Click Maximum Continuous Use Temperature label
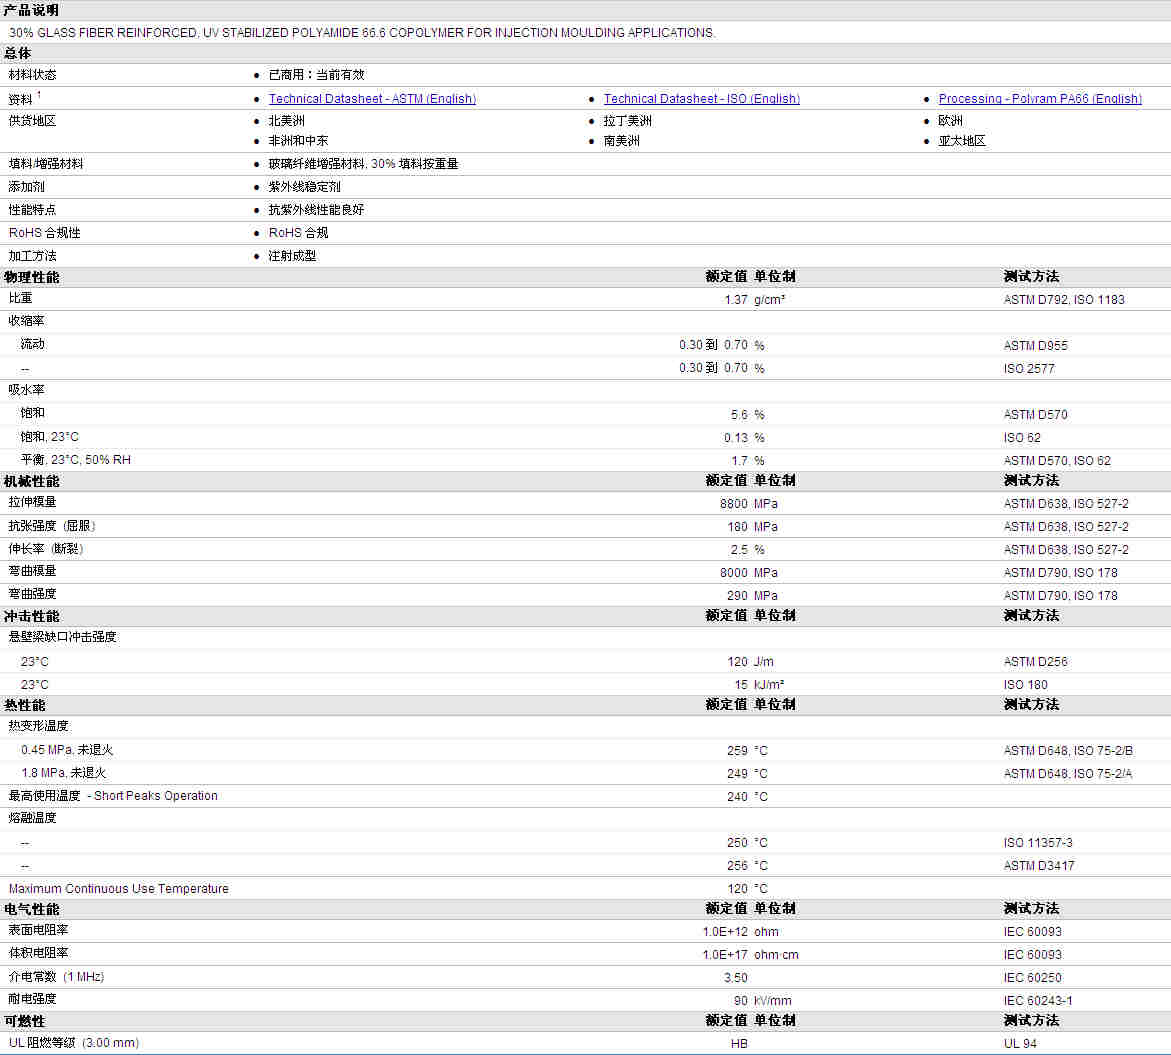The width and height of the screenshot is (1171, 1055). click(118, 889)
